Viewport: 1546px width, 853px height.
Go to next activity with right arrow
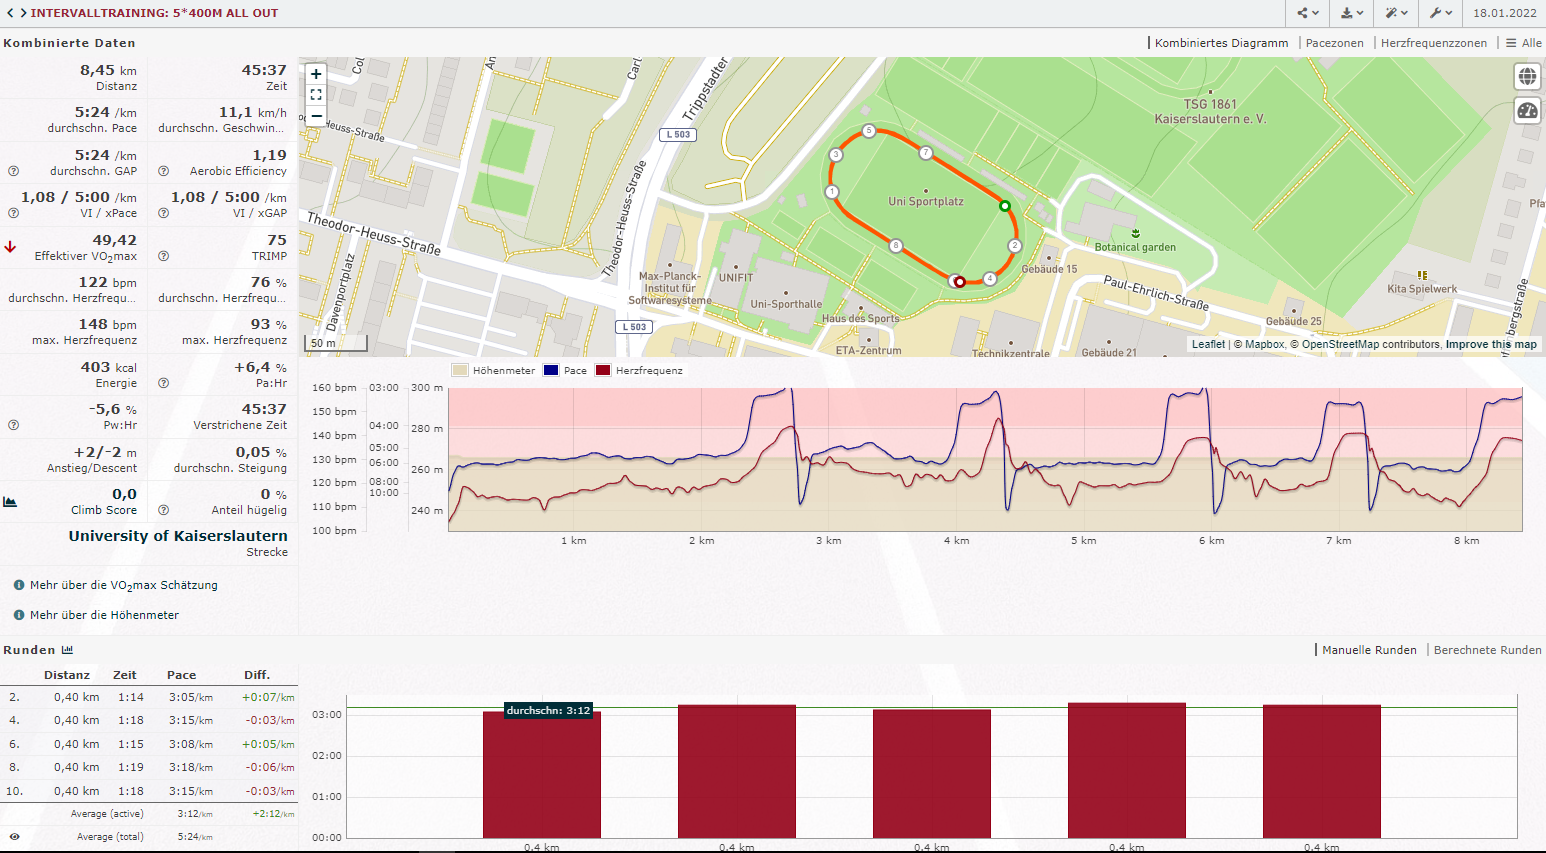[22, 13]
